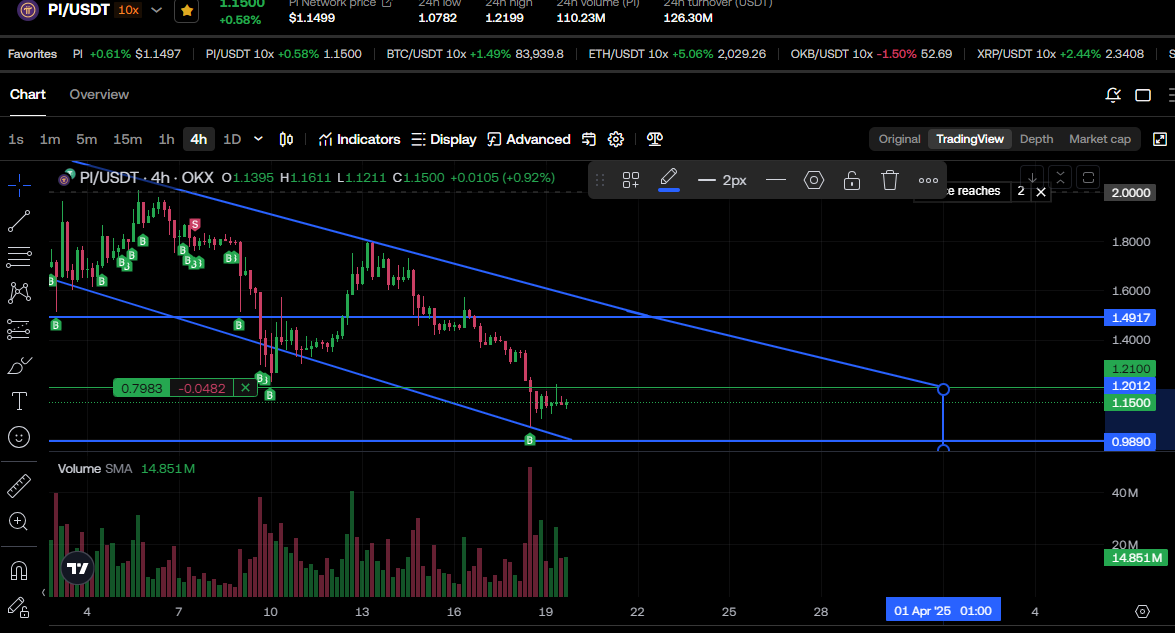Switch to the Overview tab

99,94
